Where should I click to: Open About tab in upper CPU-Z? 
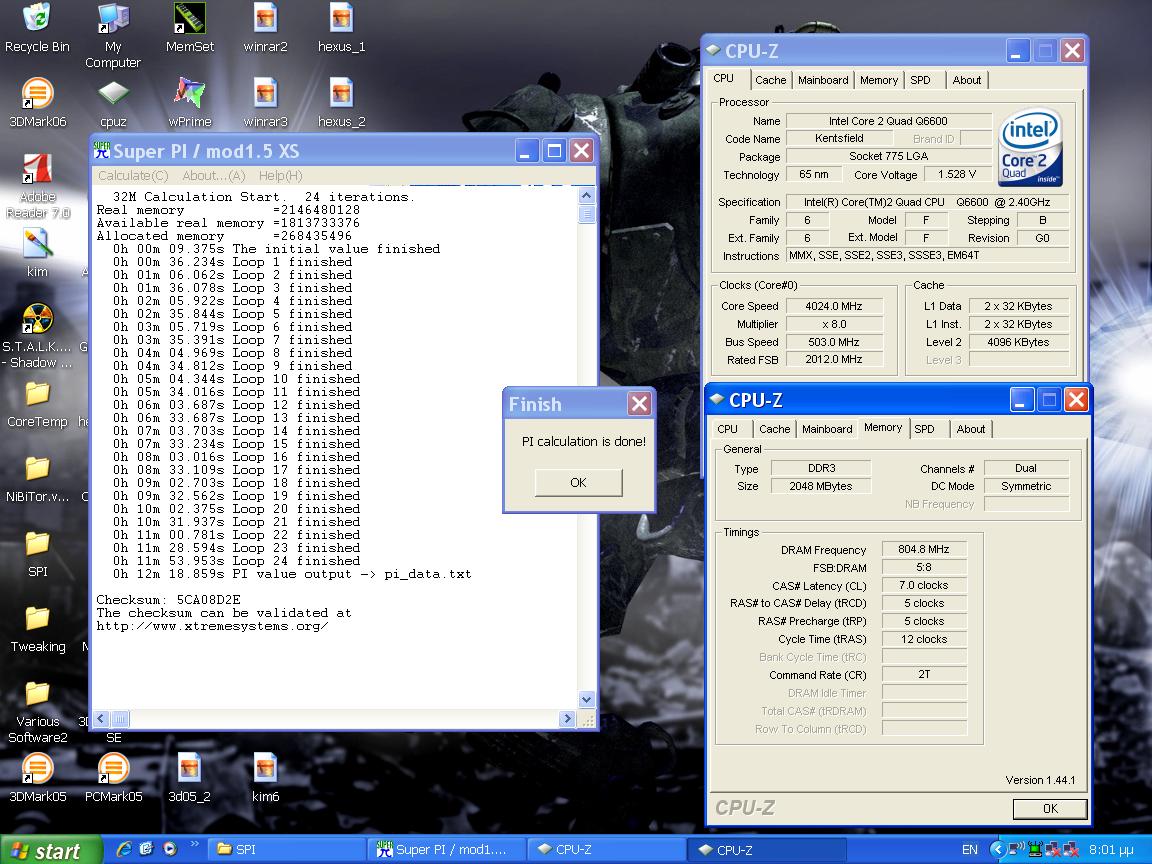pyautogui.click(x=966, y=80)
